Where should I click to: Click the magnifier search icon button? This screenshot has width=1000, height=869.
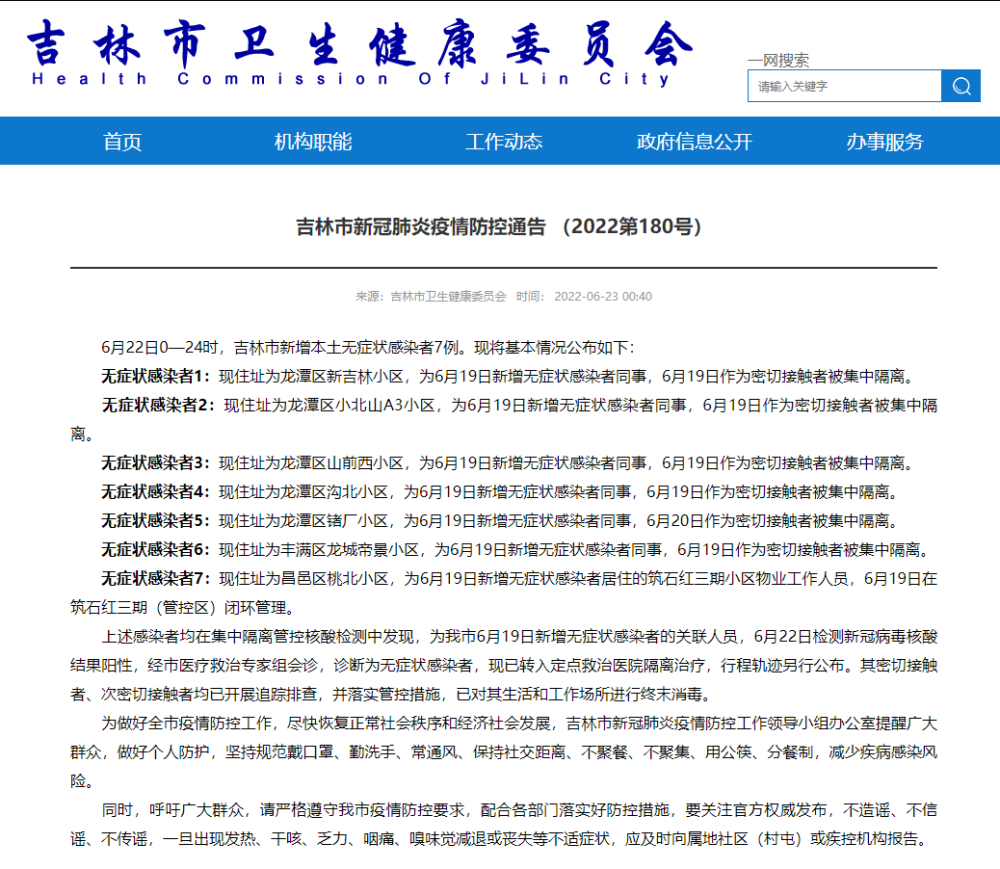coord(961,86)
